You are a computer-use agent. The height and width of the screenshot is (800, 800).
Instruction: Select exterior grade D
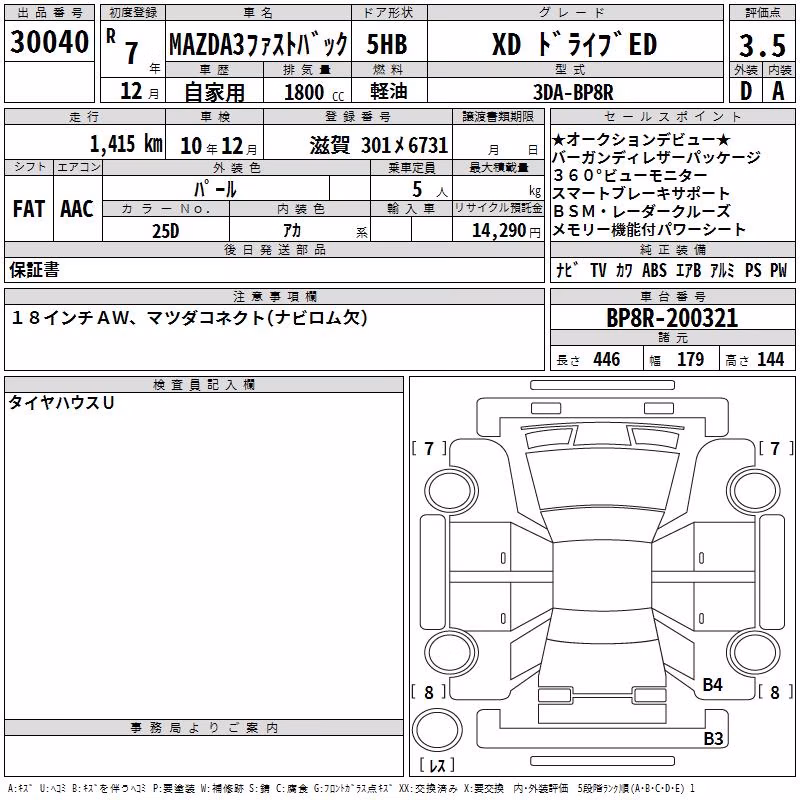[x=746, y=91]
